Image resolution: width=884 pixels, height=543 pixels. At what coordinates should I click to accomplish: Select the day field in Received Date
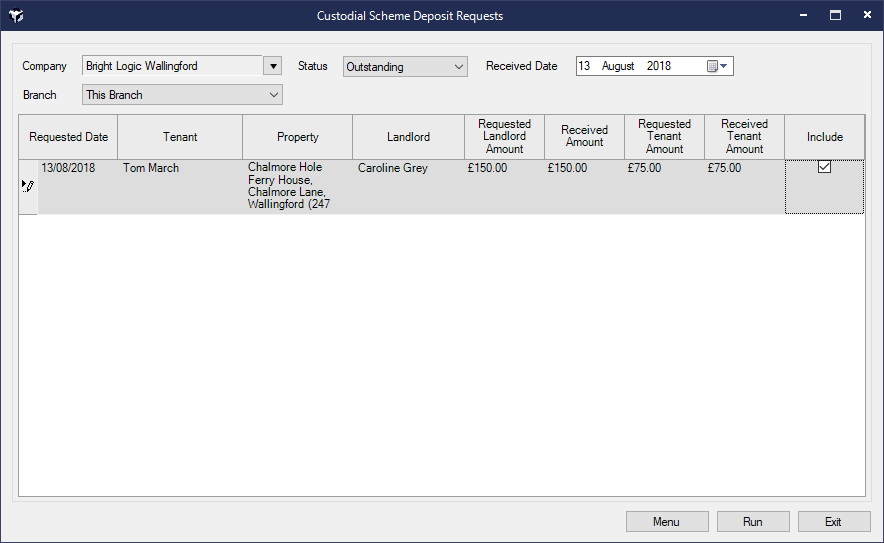point(585,66)
